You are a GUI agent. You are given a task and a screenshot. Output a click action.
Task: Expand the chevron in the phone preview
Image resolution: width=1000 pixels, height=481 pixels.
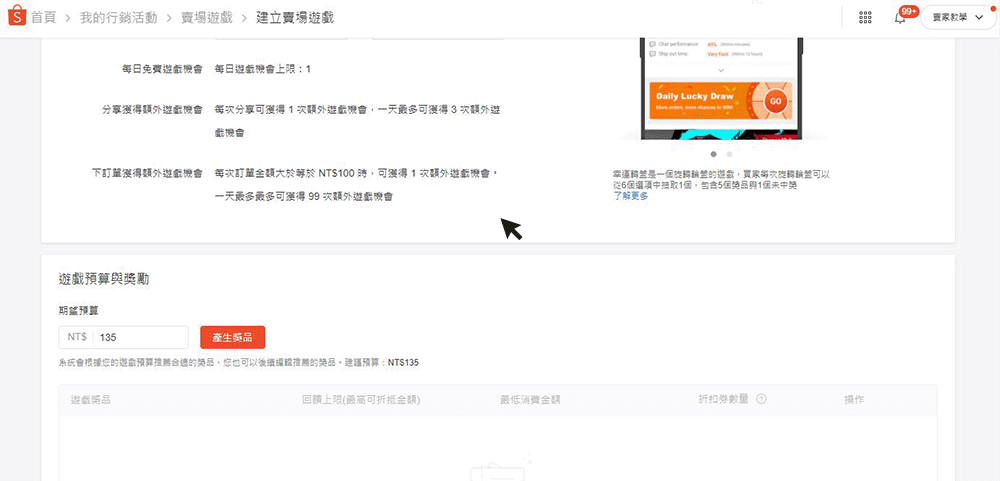pos(721,70)
